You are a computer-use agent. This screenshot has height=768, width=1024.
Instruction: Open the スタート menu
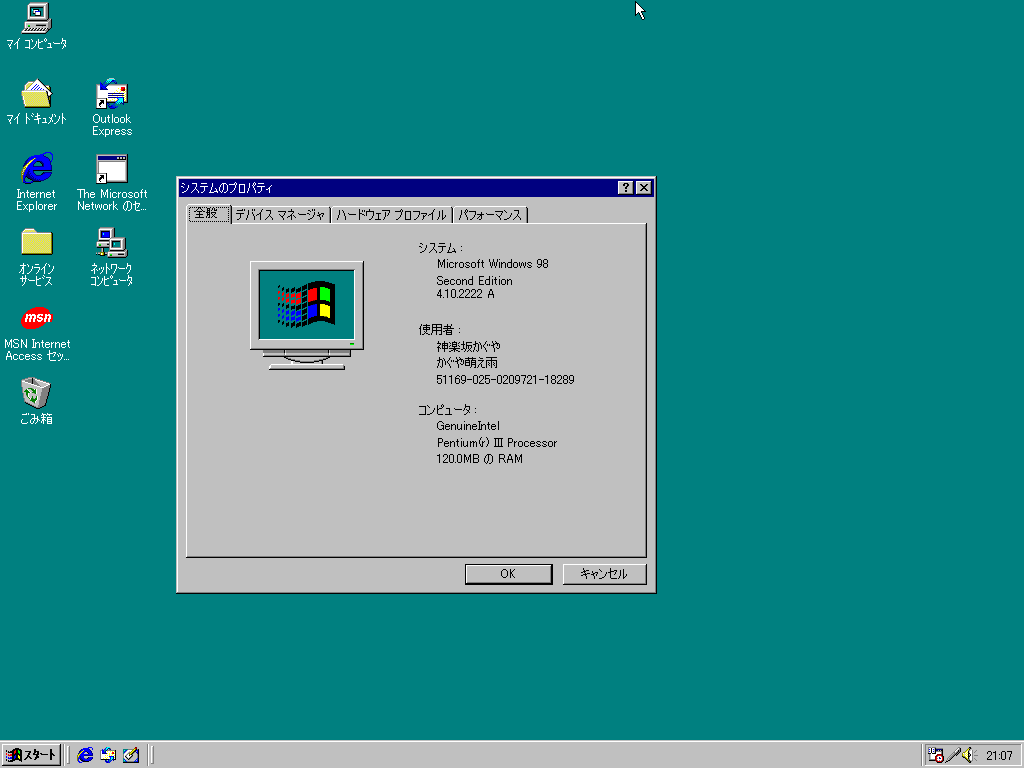[x=32, y=755]
